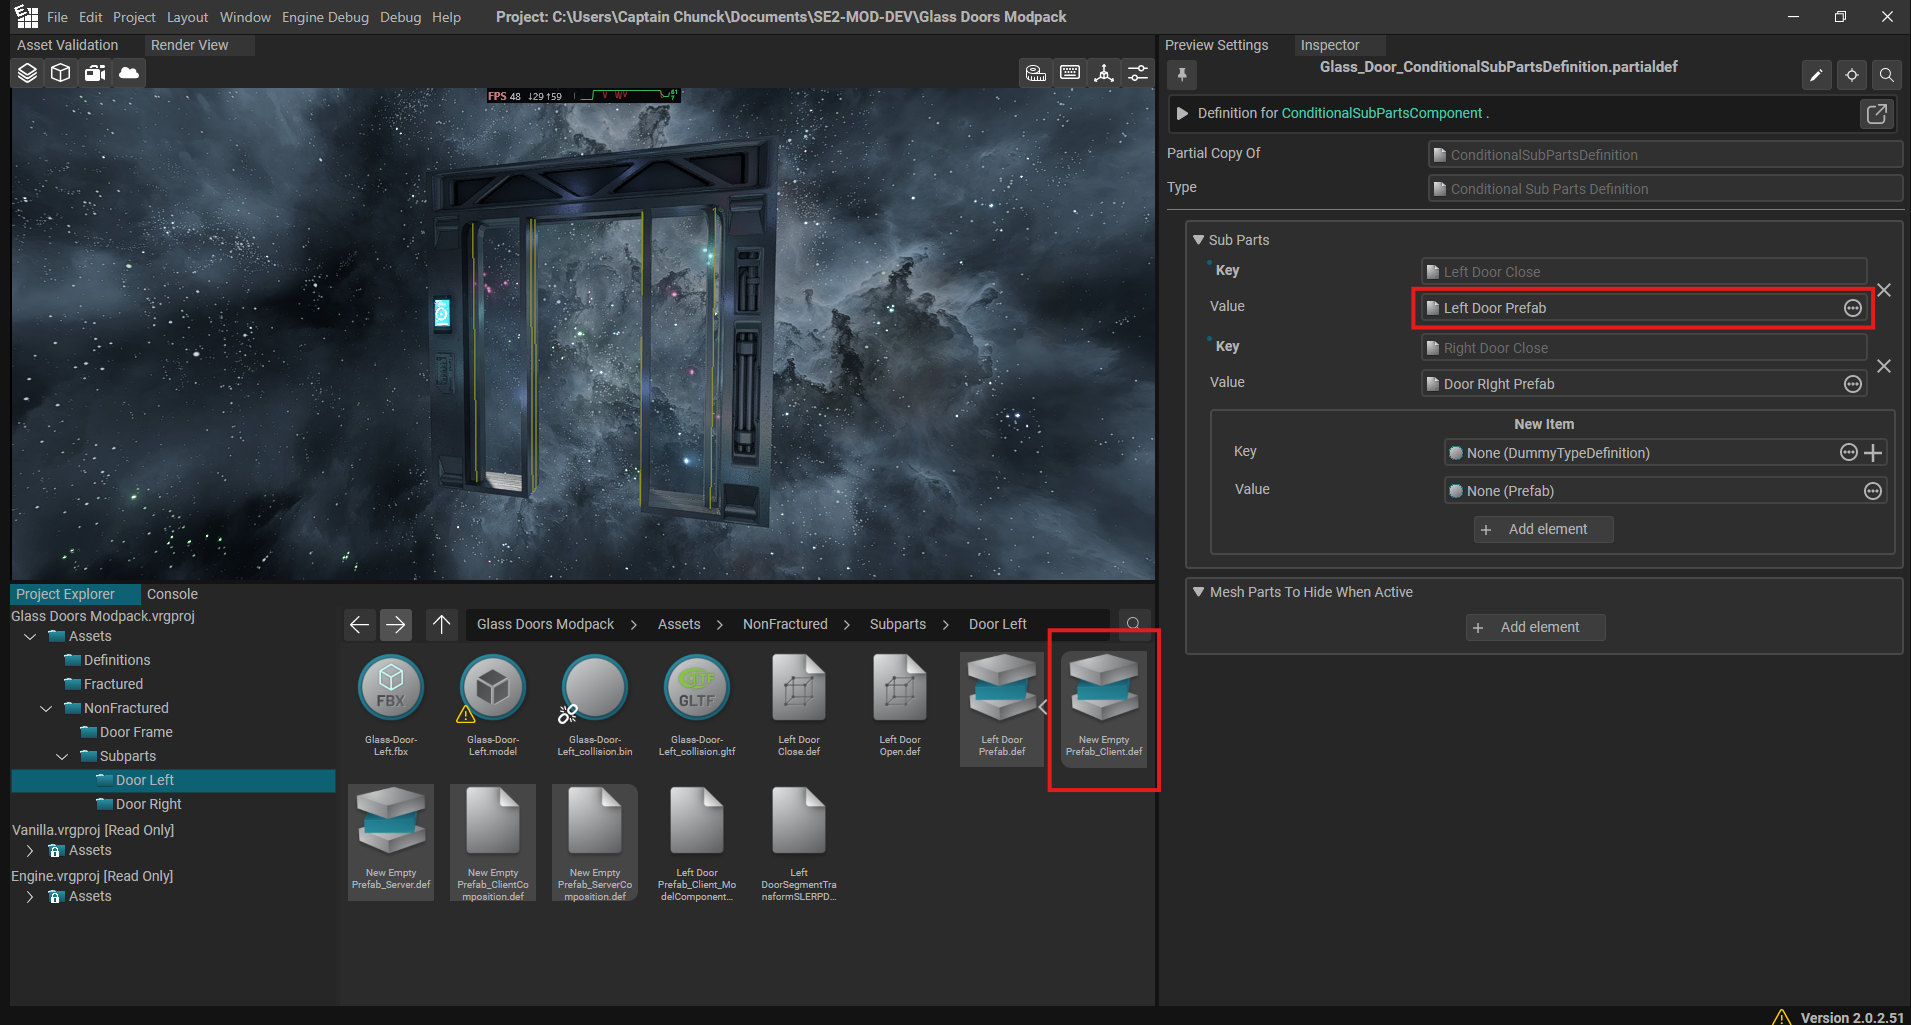Image resolution: width=1911 pixels, height=1025 pixels.
Task: Click the layers stack icon in viewport toolbar
Action: [x=28, y=73]
